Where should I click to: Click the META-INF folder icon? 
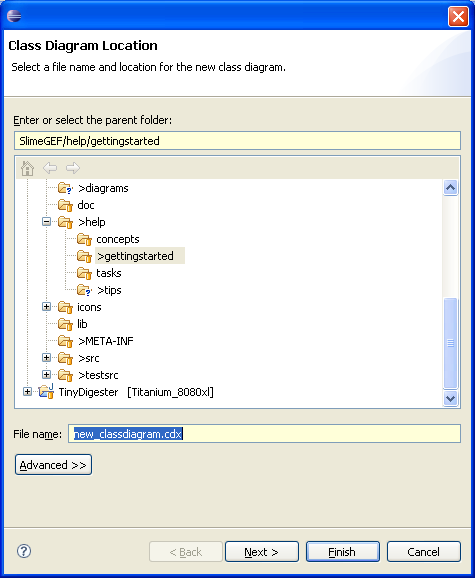(65, 341)
